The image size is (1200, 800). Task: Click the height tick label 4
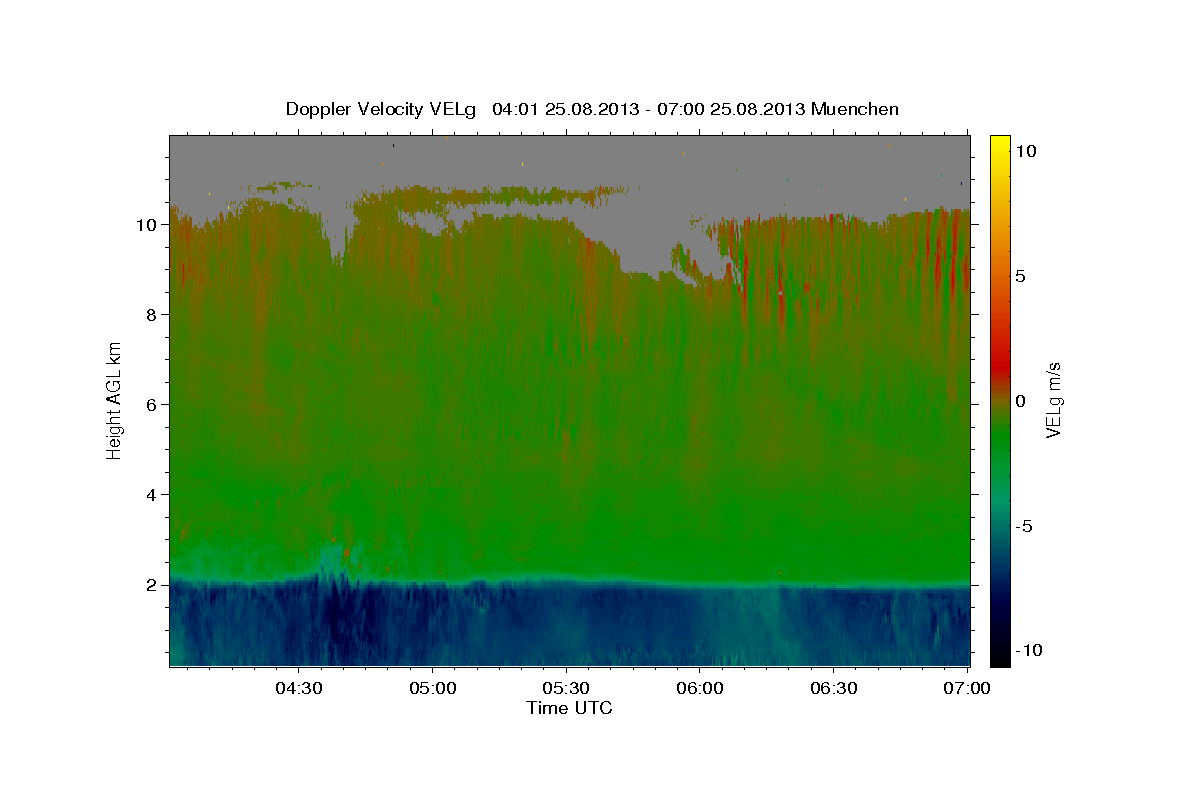152,495
